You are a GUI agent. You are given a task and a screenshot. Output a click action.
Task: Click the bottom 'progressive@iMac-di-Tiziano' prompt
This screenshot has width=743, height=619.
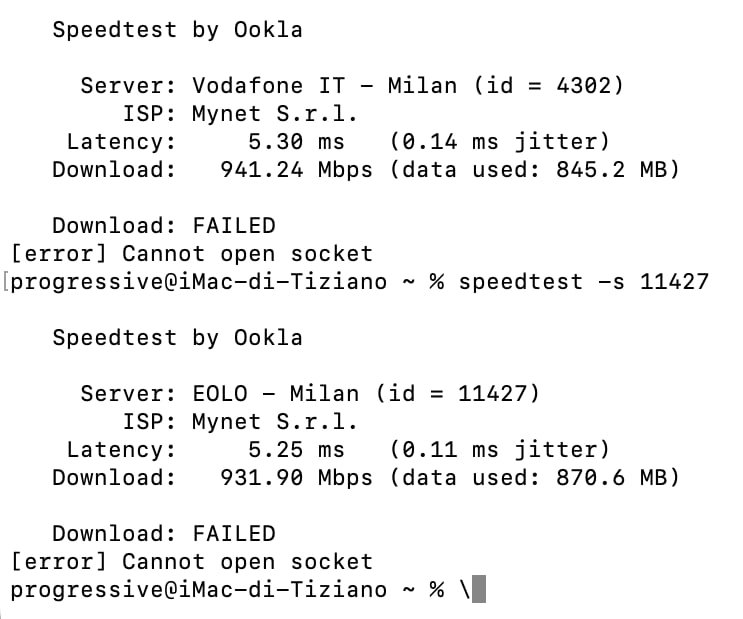point(199,590)
